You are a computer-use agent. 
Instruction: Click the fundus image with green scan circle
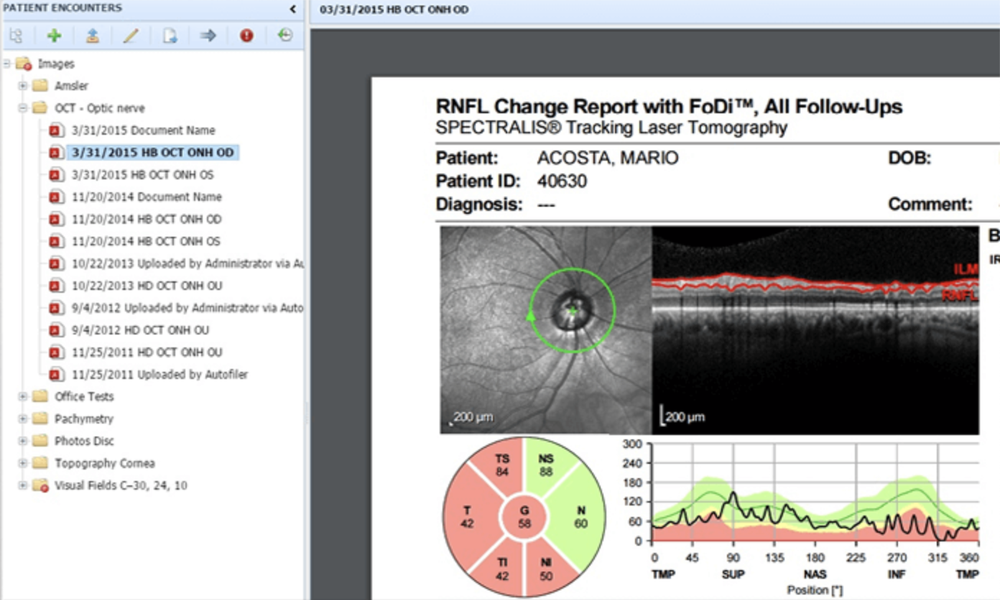pos(546,330)
